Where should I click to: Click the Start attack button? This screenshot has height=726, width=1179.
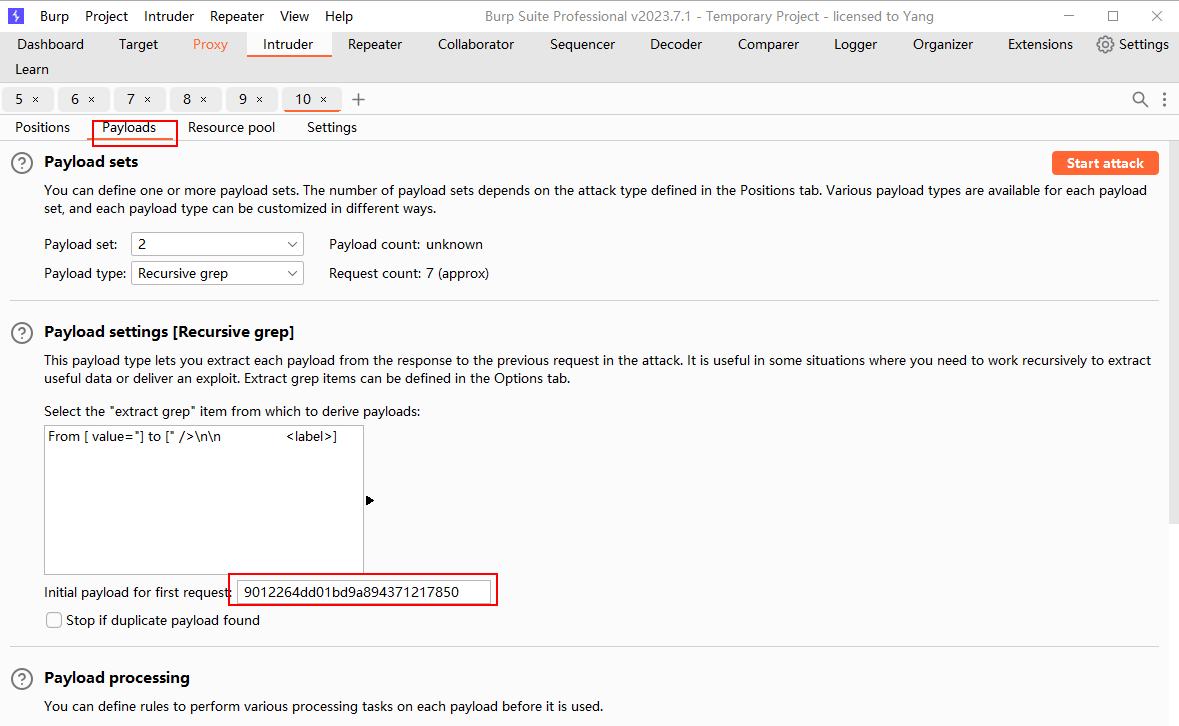1104,163
